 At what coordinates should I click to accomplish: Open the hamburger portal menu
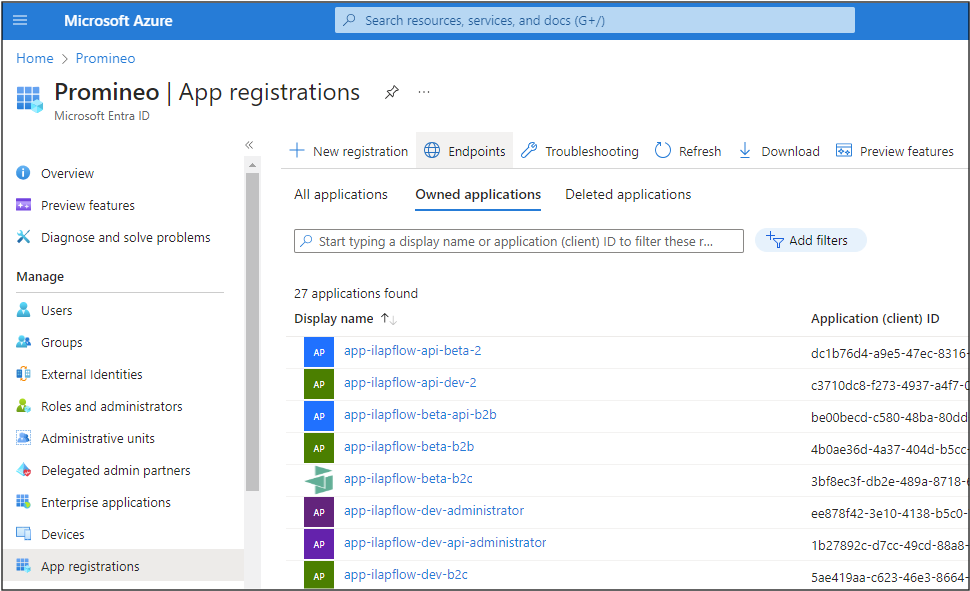click(x=20, y=20)
